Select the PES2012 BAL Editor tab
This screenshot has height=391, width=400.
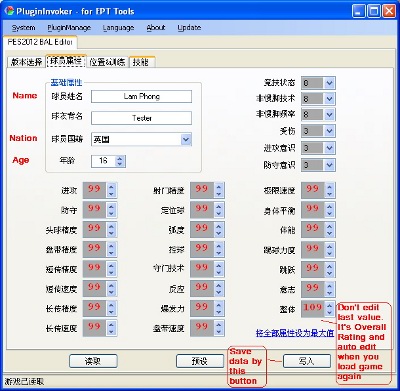point(40,42)
